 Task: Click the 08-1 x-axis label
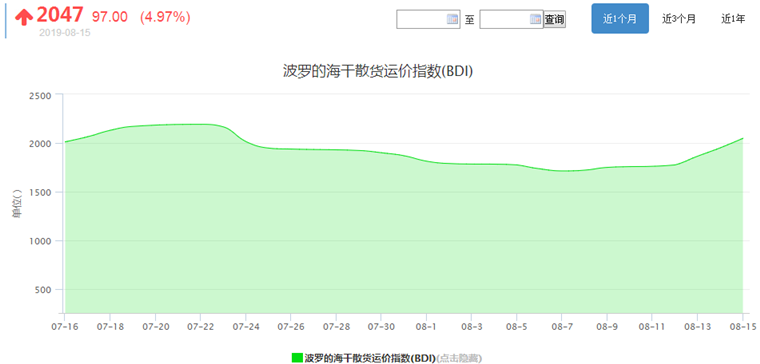click(427, 327)
